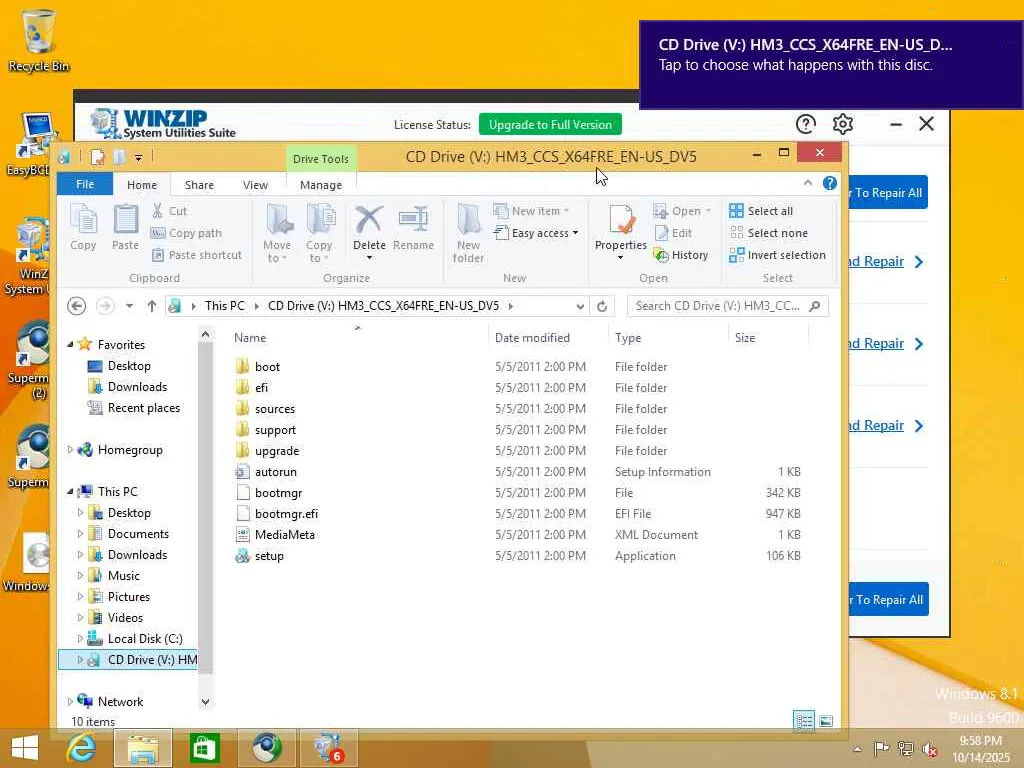Viewport: 1024px width, 768px height.
Task: Open the Action Center flag tray icon
Action: point(881,748)
